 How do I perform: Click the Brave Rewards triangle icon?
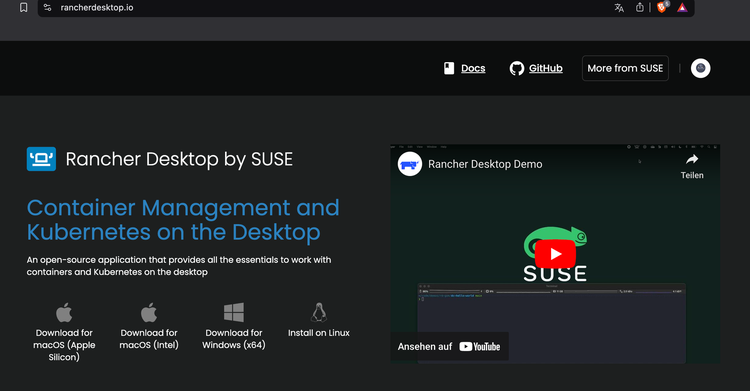(x=682, y=8)
